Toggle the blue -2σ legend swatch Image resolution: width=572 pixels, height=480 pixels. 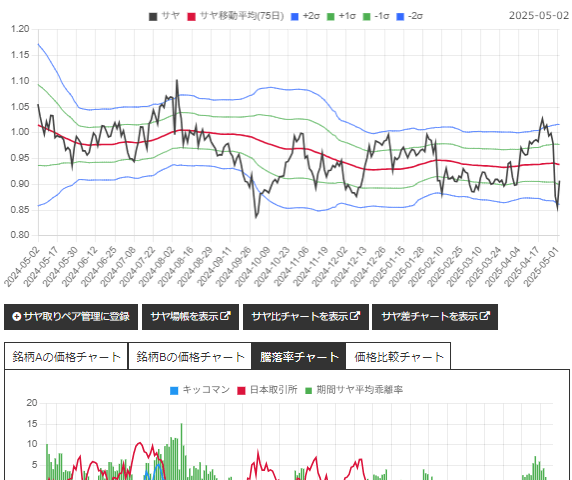[400, 16]
